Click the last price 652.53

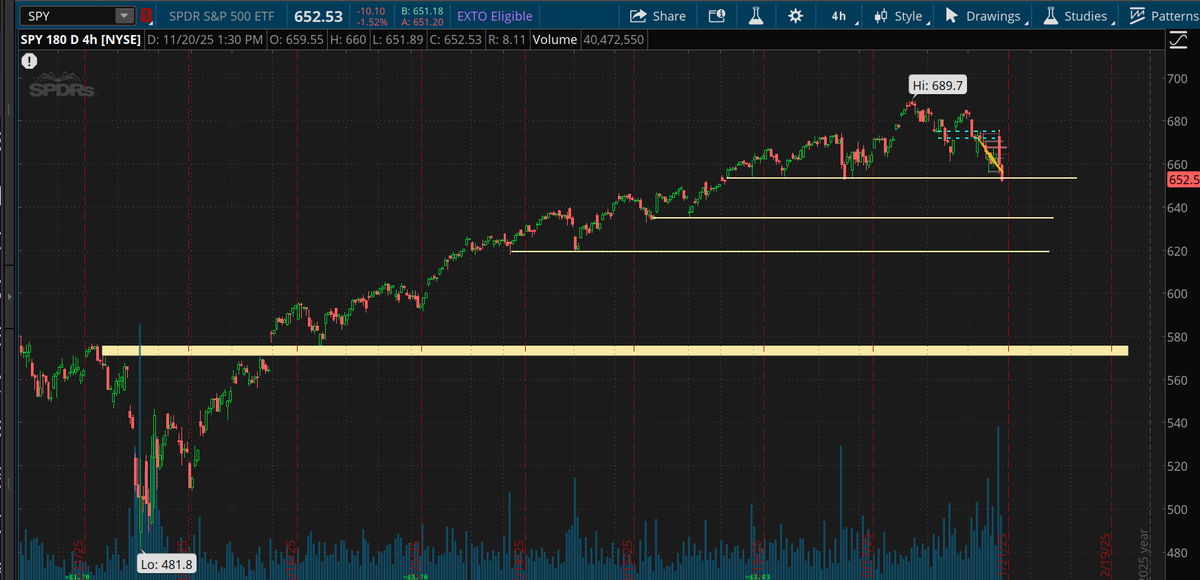317,16
